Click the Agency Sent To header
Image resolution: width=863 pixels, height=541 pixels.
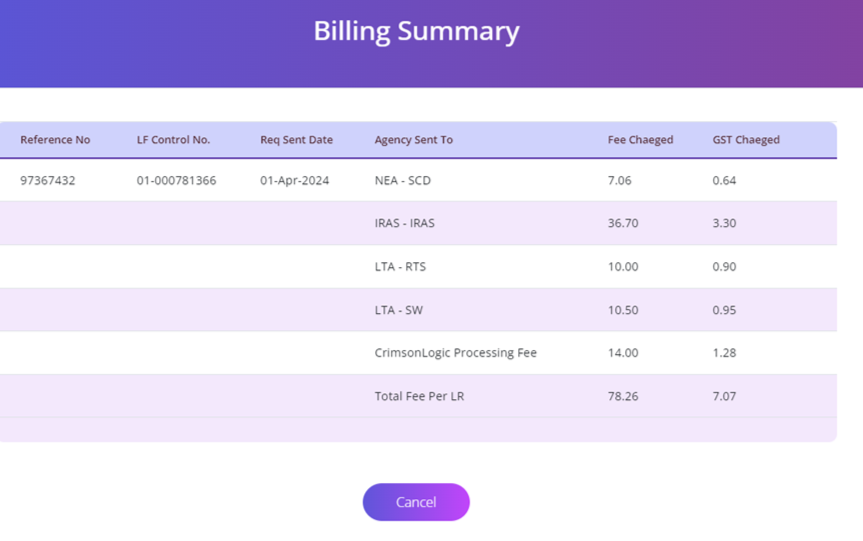(413, 140)
